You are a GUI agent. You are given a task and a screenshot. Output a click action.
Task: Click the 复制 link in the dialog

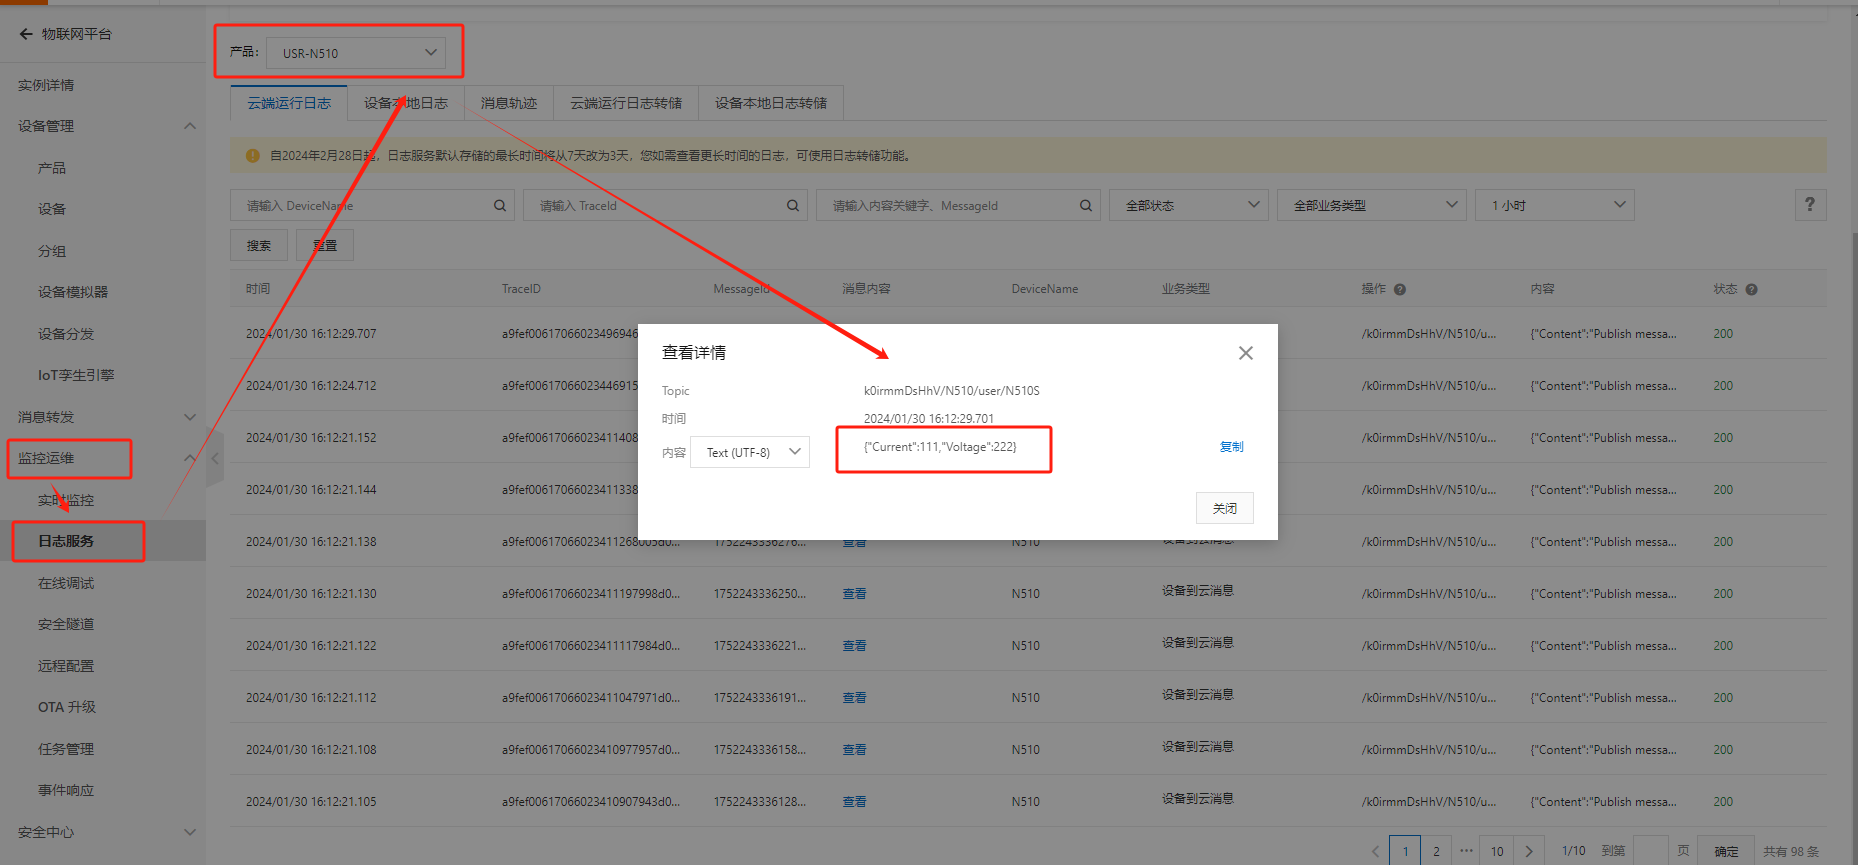(1231, 447)
